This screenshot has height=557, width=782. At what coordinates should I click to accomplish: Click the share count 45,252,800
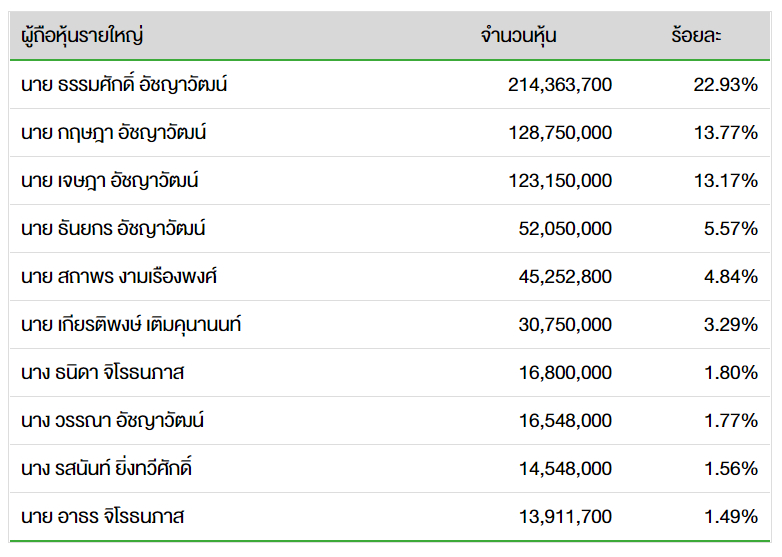[x=565, y=277]
